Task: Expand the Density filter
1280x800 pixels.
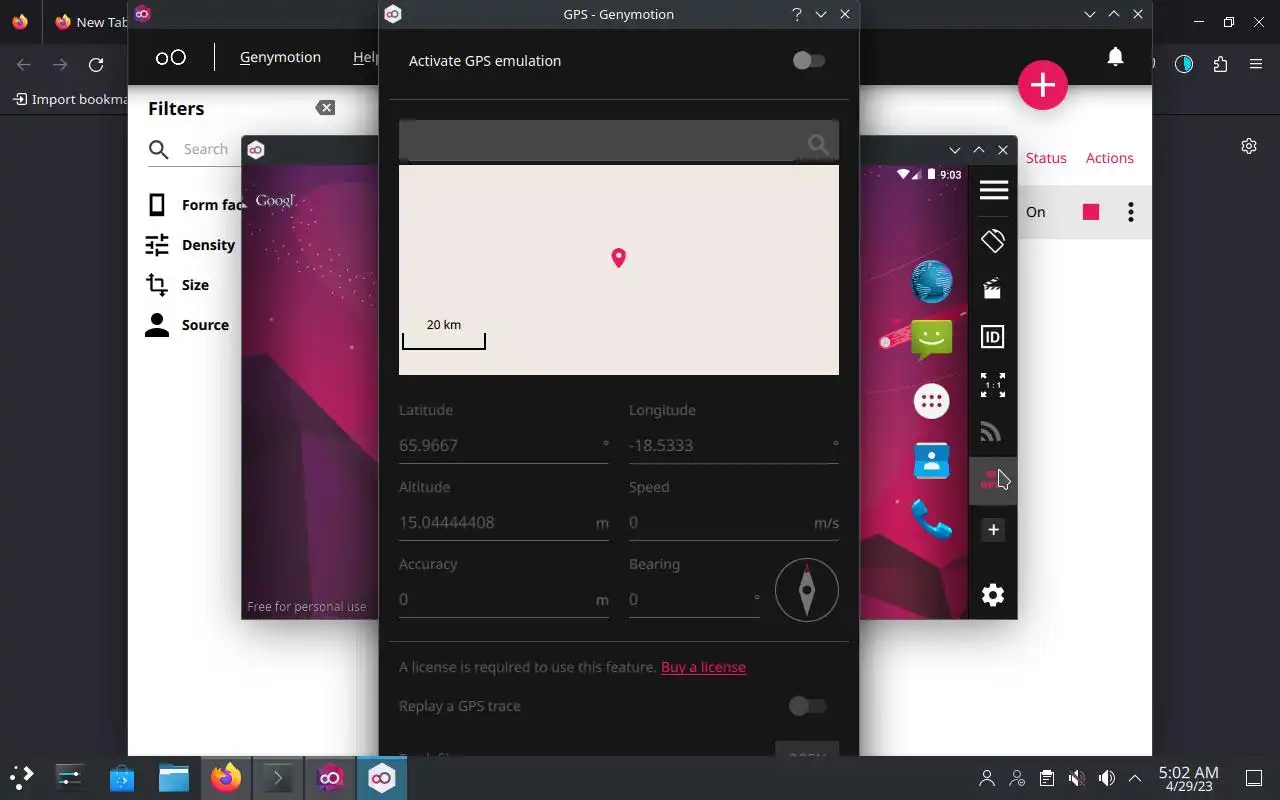Action: click(x=191, y=245)
